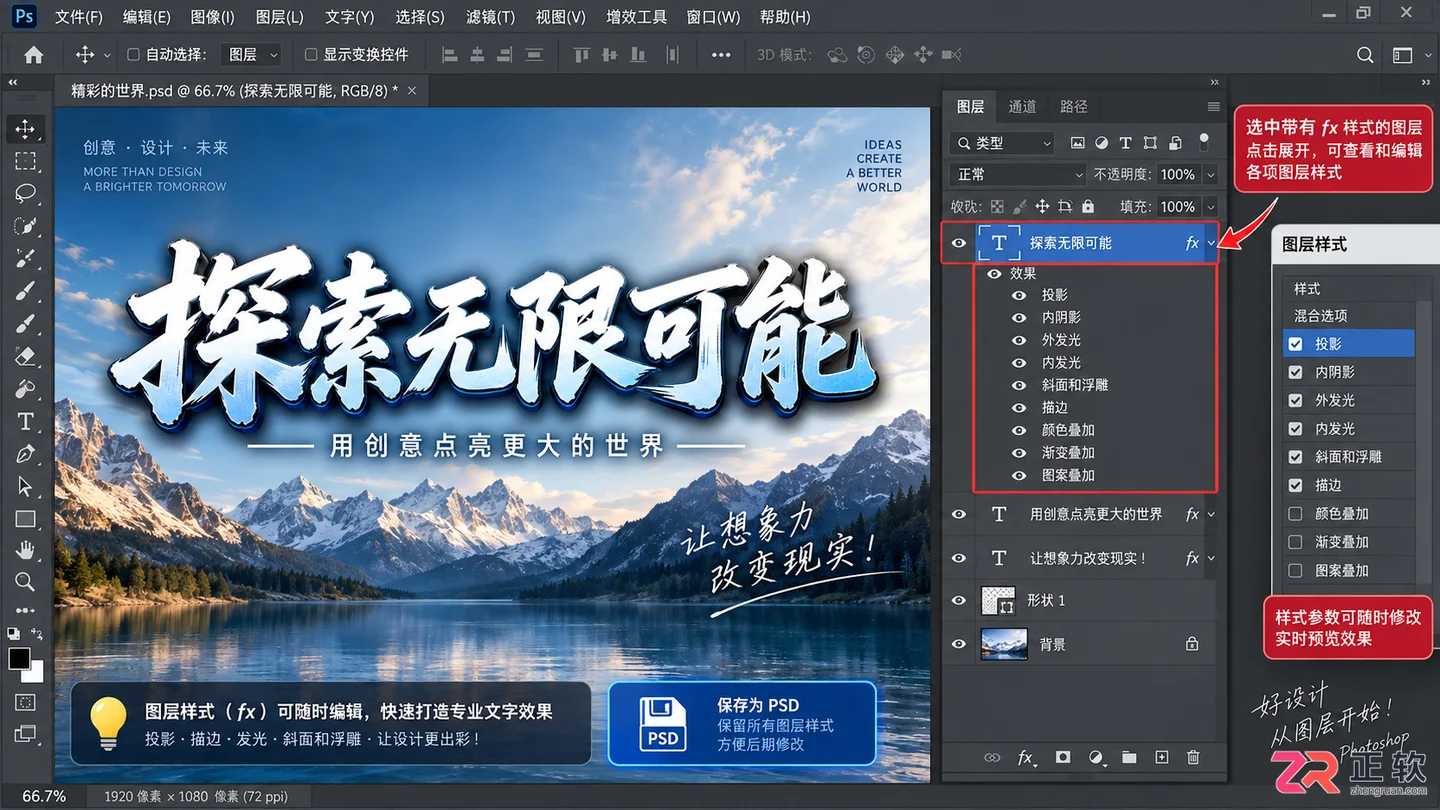Select the Move tool in the toolbar
1440x810 pixels.
coord(25,129)
